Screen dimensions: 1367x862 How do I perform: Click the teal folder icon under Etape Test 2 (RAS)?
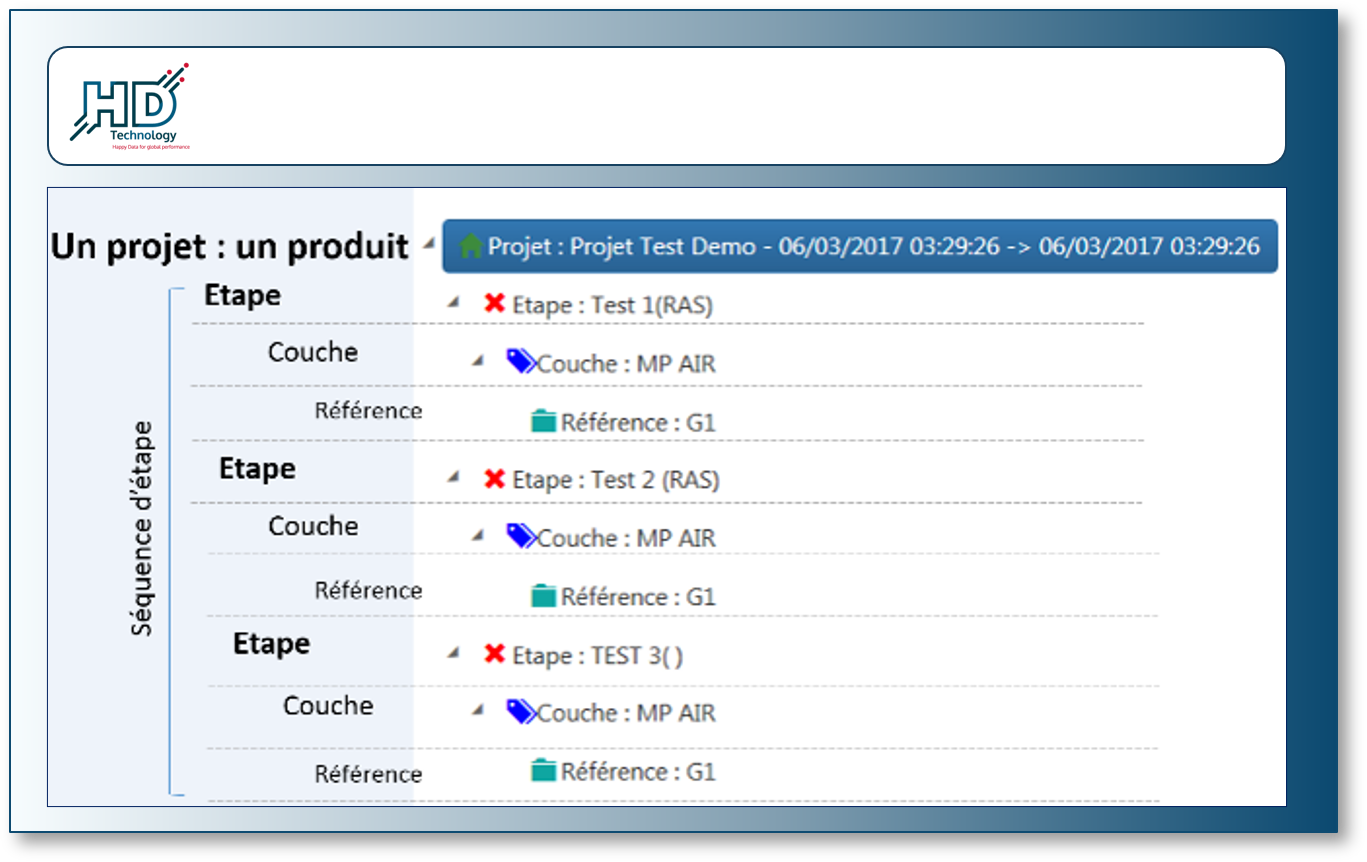click(x=543, y=596)
